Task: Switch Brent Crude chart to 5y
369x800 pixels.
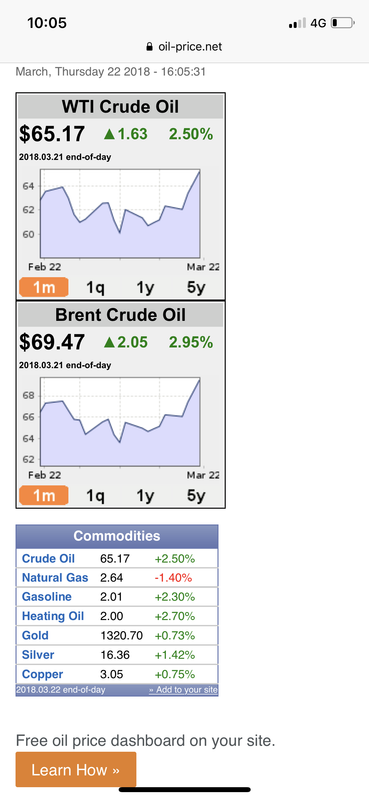Action: coord(196,495)
